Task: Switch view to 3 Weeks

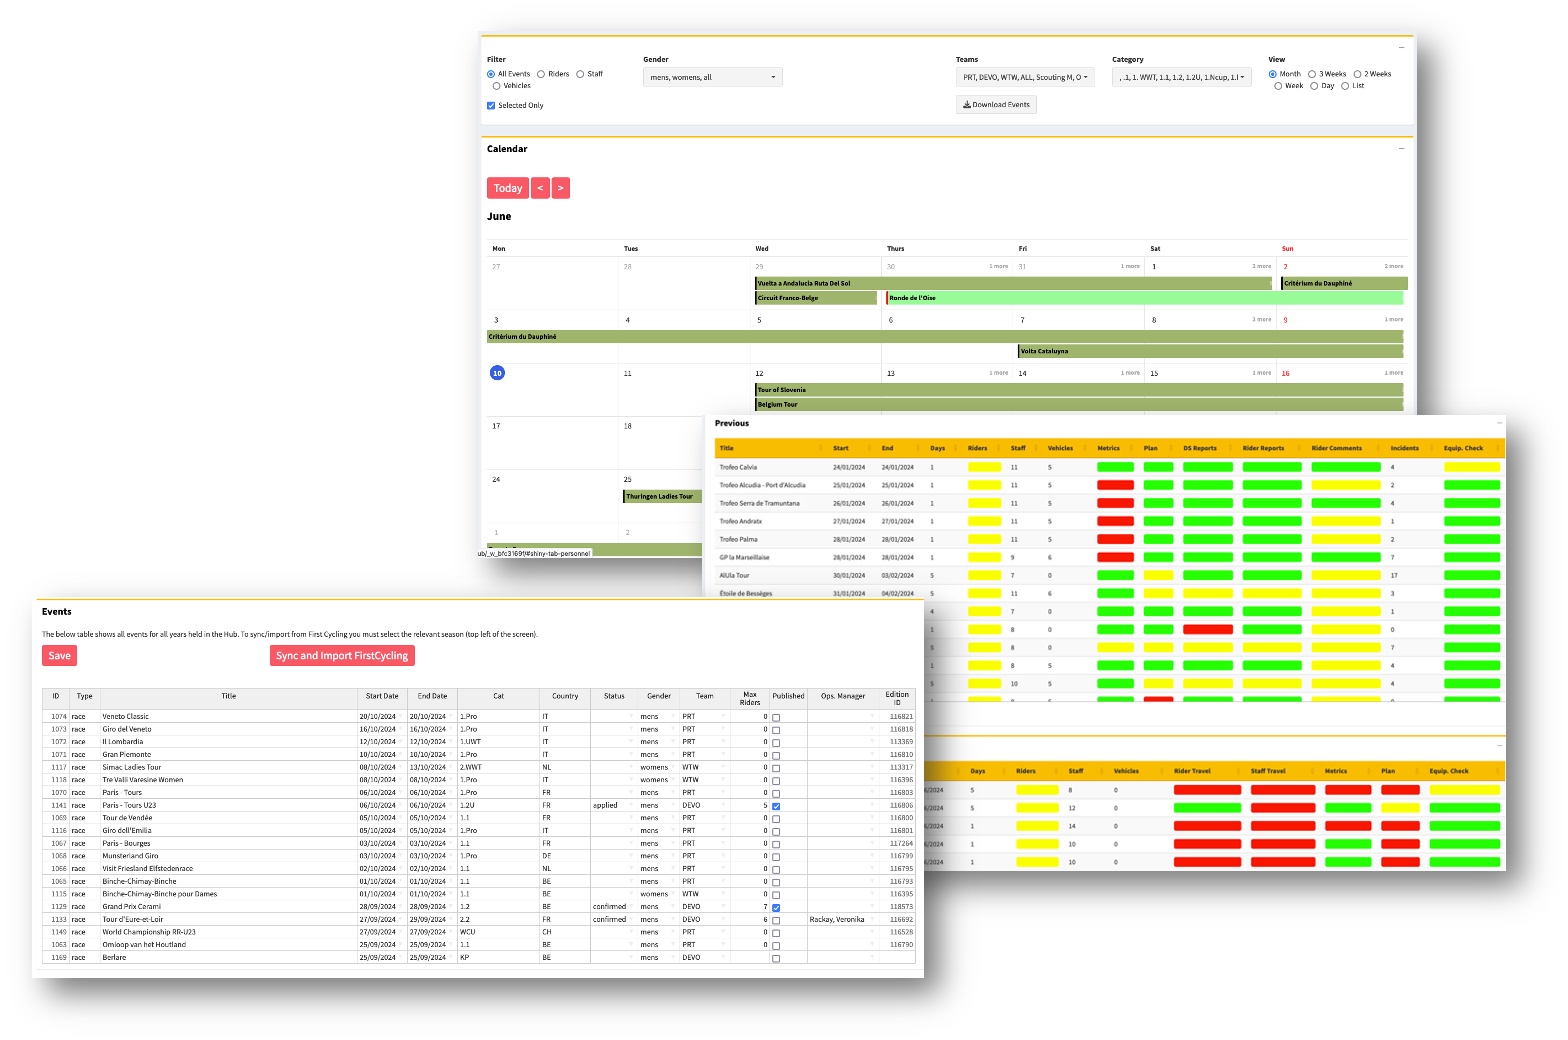Action: click(x=1312, y=74)
